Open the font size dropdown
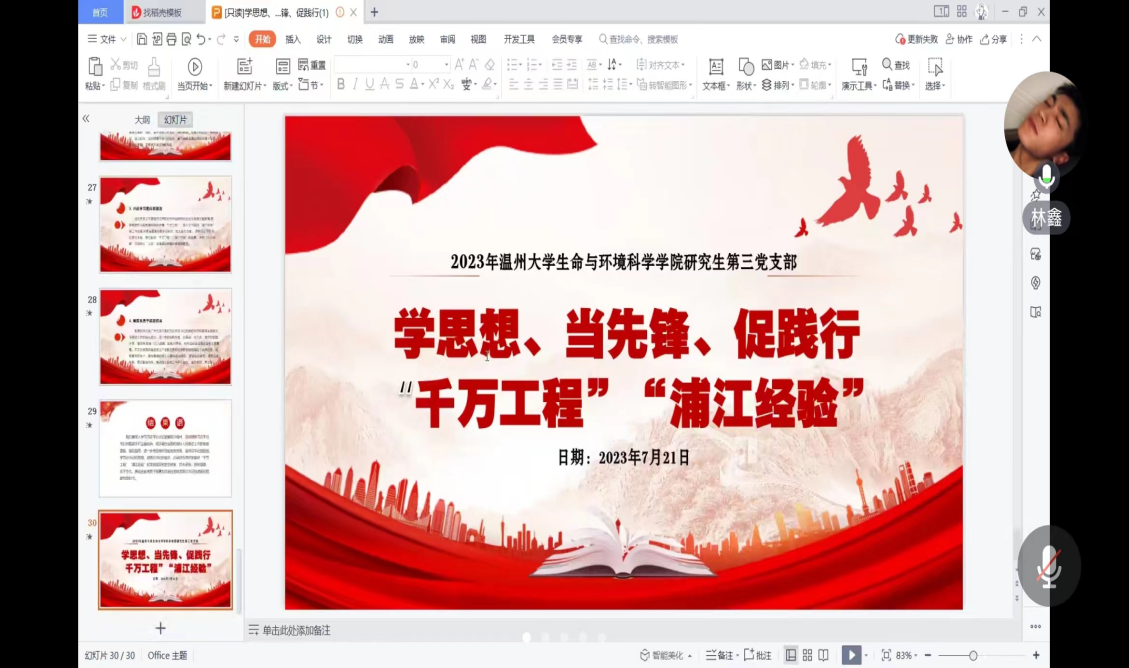 [x=445, y=64]
